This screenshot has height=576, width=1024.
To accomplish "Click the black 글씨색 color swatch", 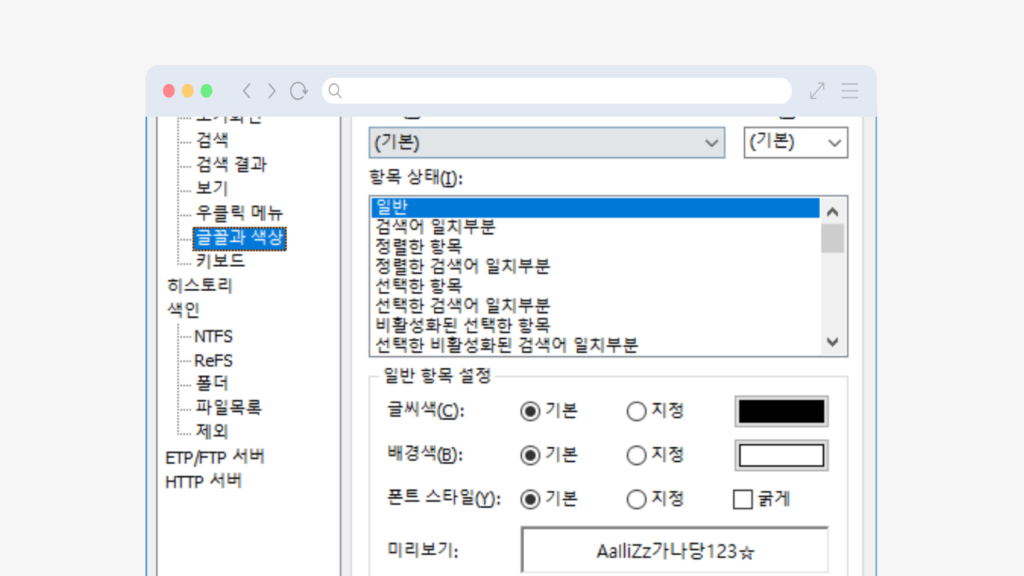I will pos(781,411).
